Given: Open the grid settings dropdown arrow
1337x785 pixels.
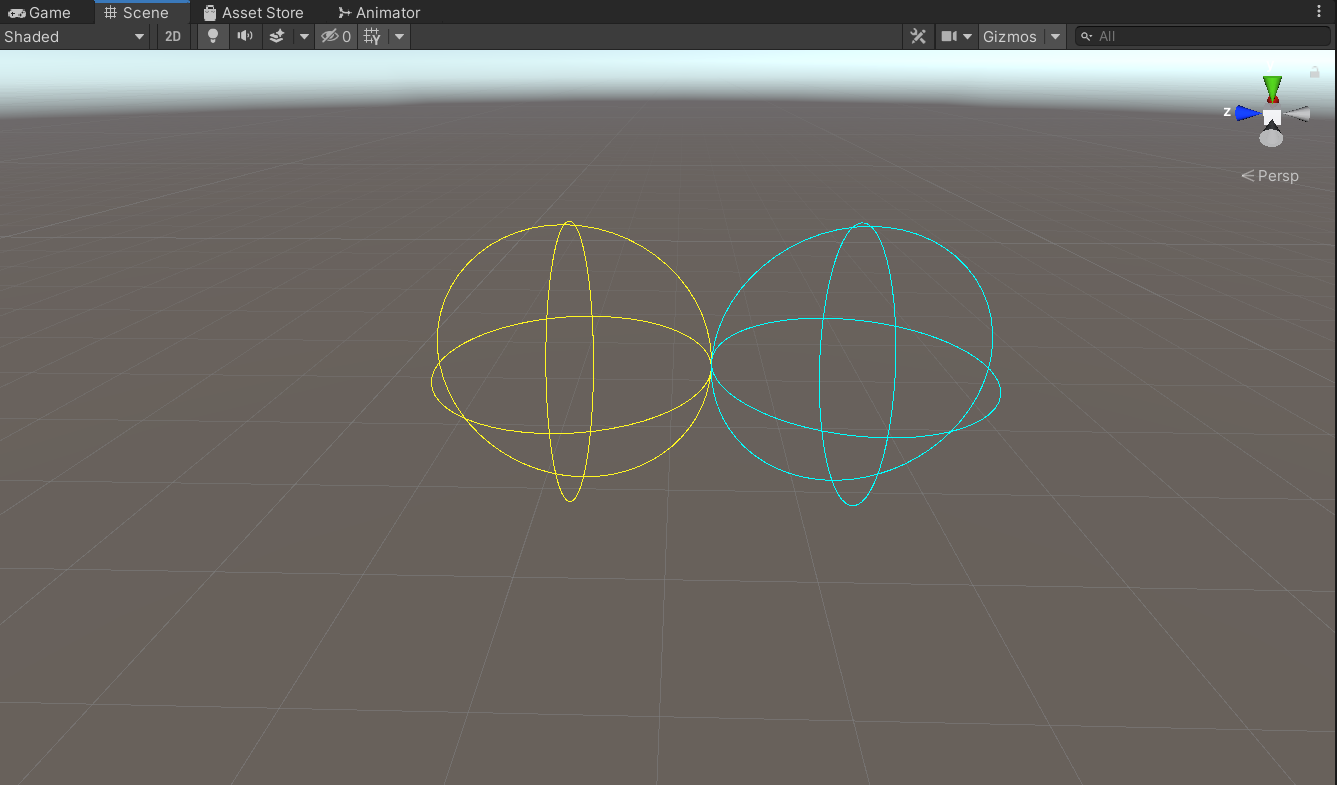Looking at the screenshot, I should (399, 37).
